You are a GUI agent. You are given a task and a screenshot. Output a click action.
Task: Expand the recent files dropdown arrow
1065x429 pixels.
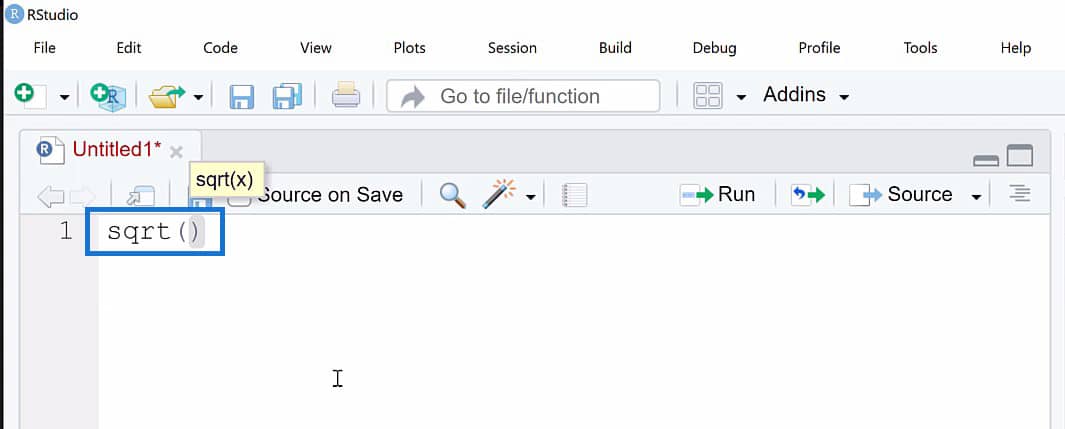coord(198,98)
